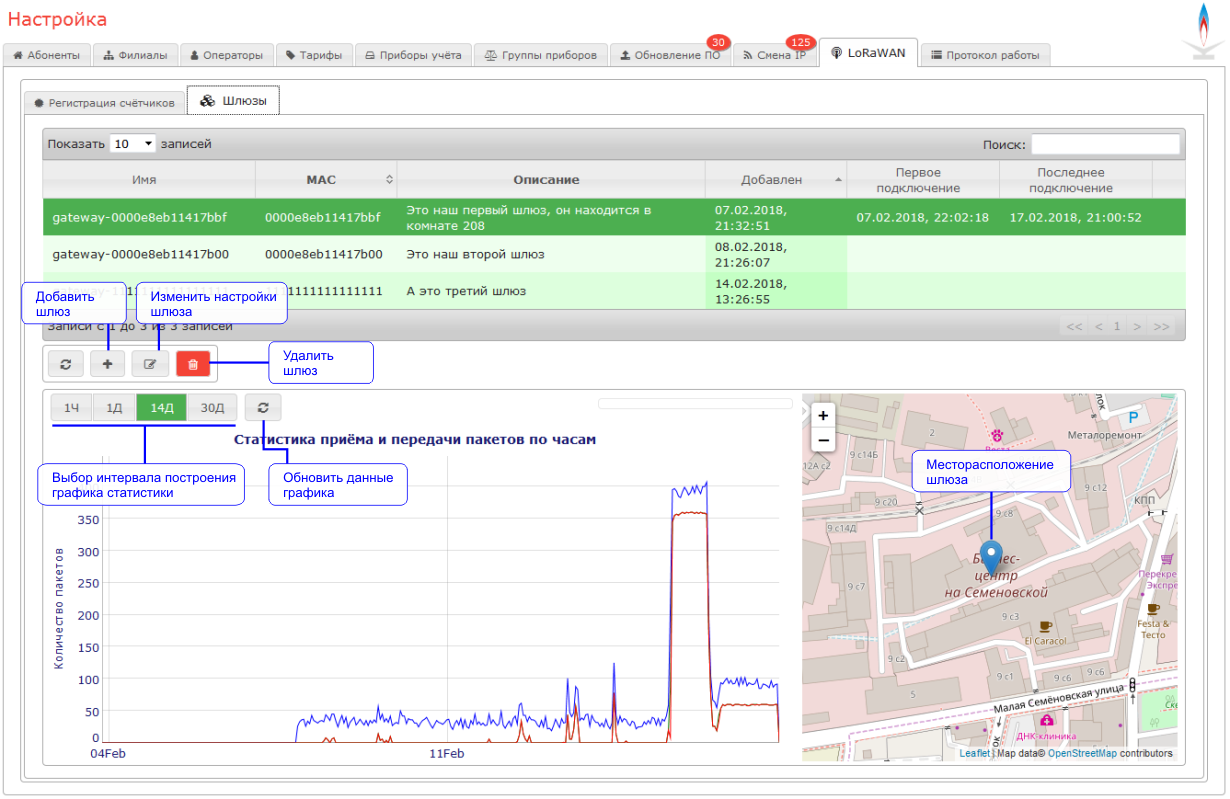The width and height of the screenshot is (1230, 799).
Task: Select the 1Ч chart interval
Action: pyautogui.click(x=72, y=408)
